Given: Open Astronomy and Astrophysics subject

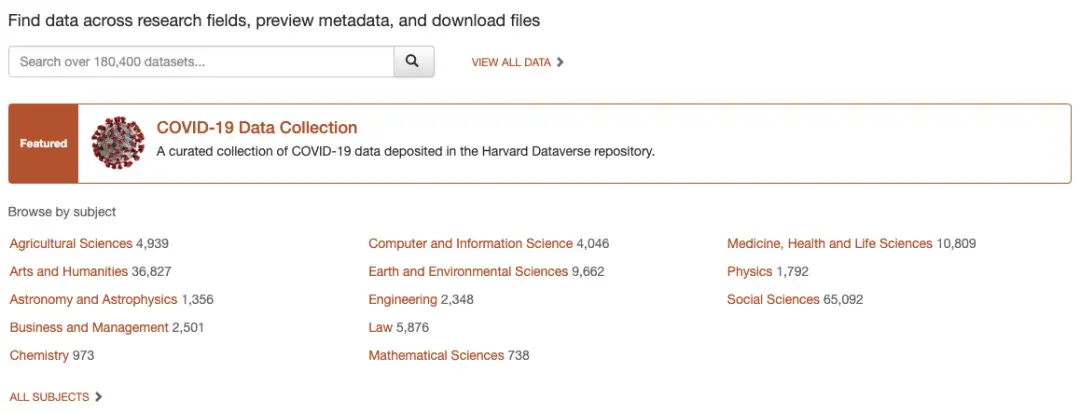Looking at the screenshot, I should click(93, 299).
